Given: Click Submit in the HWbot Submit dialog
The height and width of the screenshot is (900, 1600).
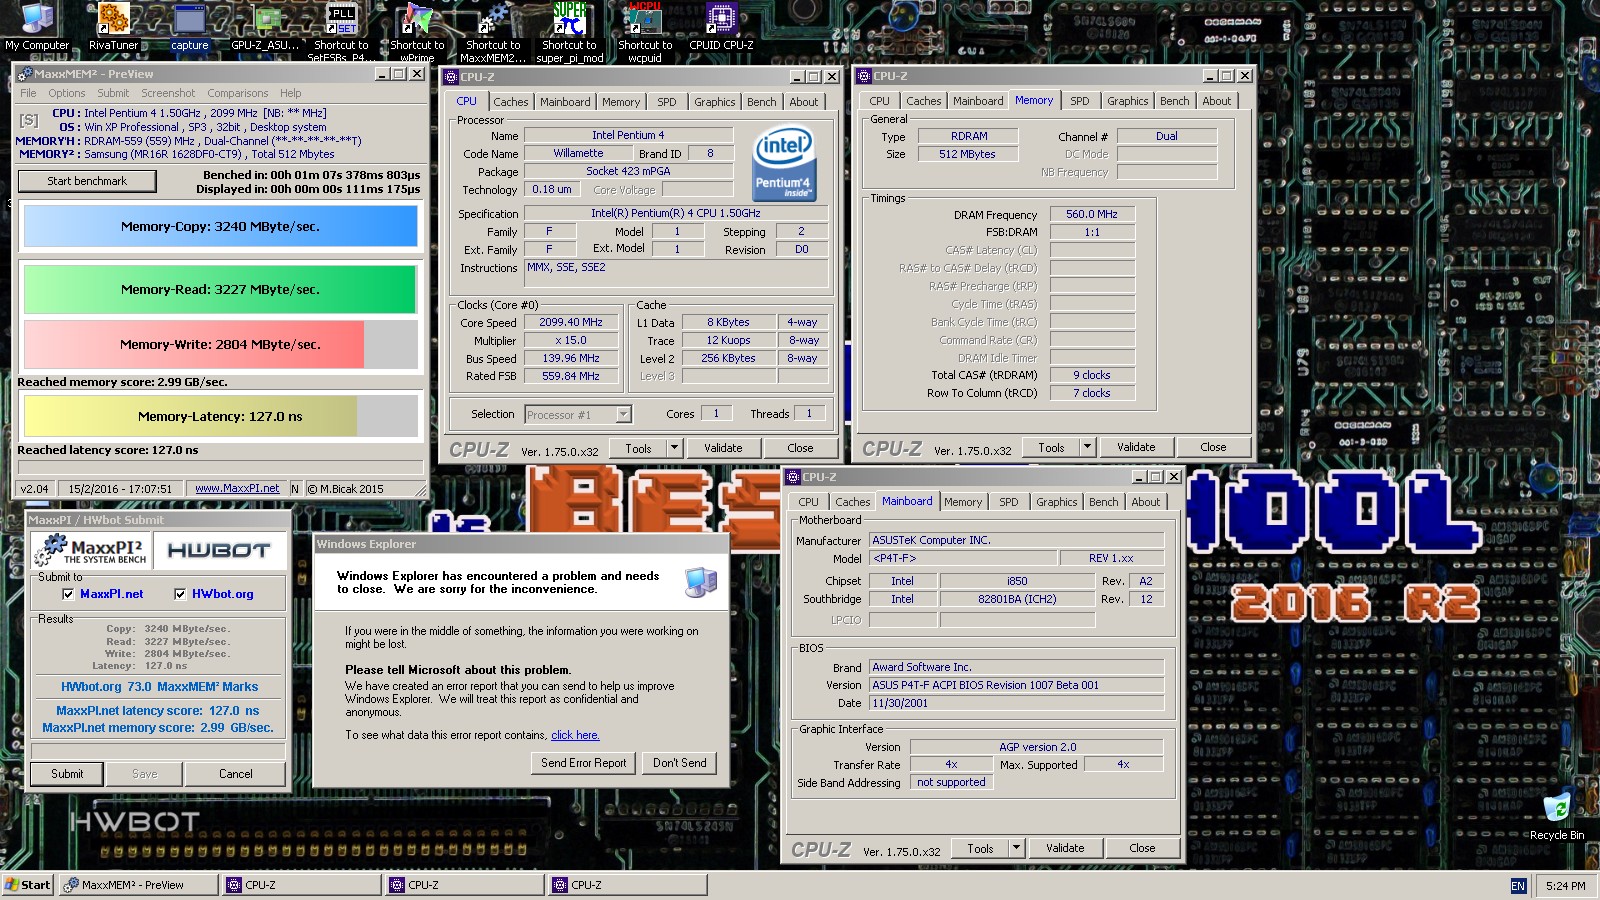Looking at the screenshot, I should click(x=67, y=774).
